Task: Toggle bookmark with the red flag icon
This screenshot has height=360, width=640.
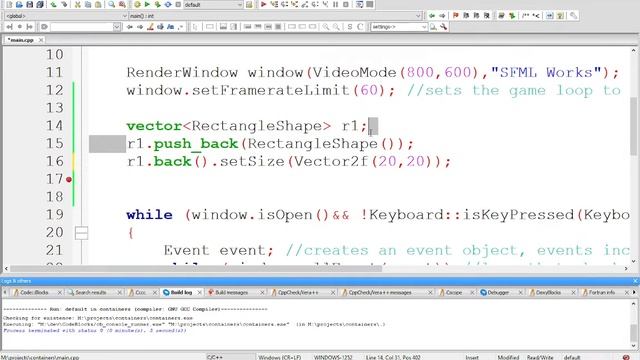Action: click(x=456, y=16)
